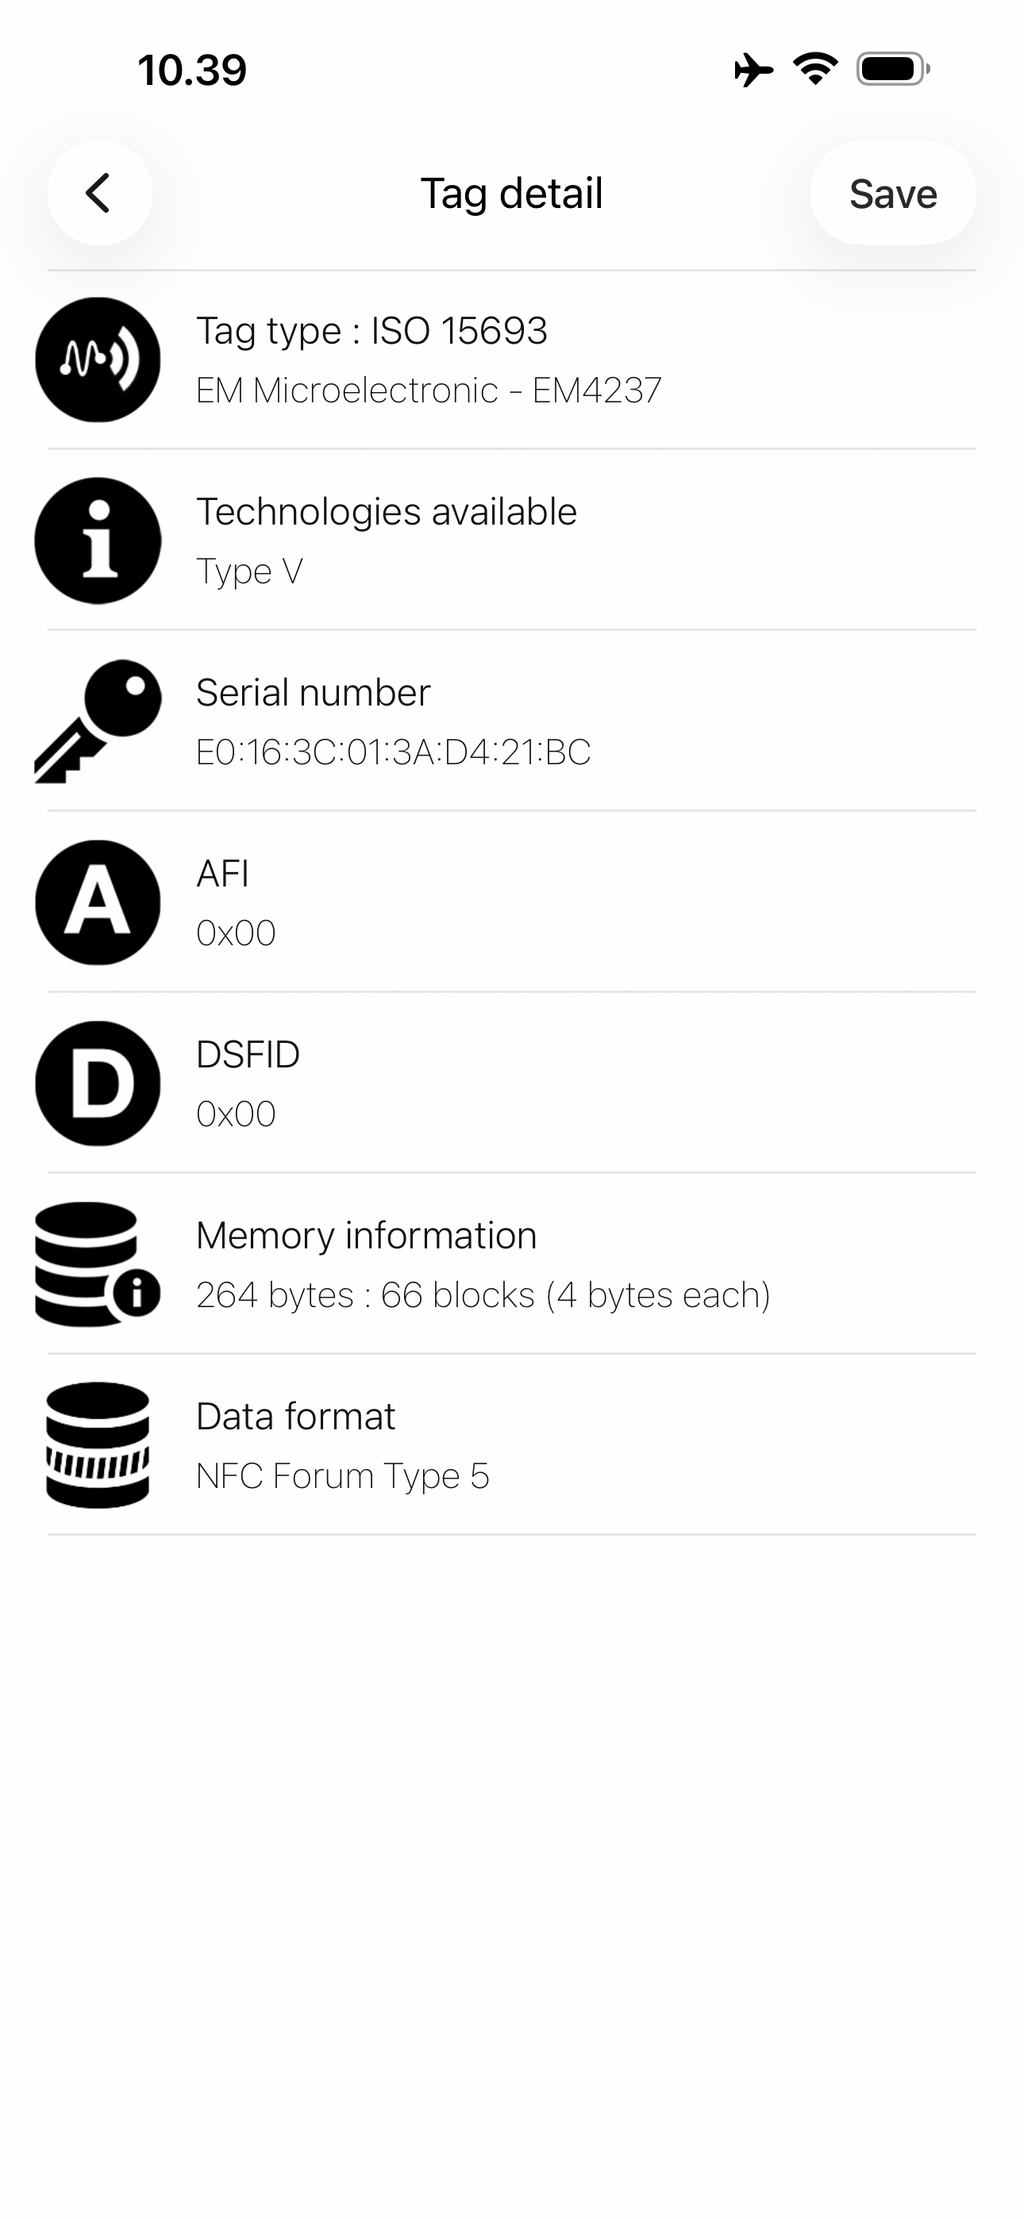Tap the airplane mode status icon
1024x2219 pixels.
[754, 70]
